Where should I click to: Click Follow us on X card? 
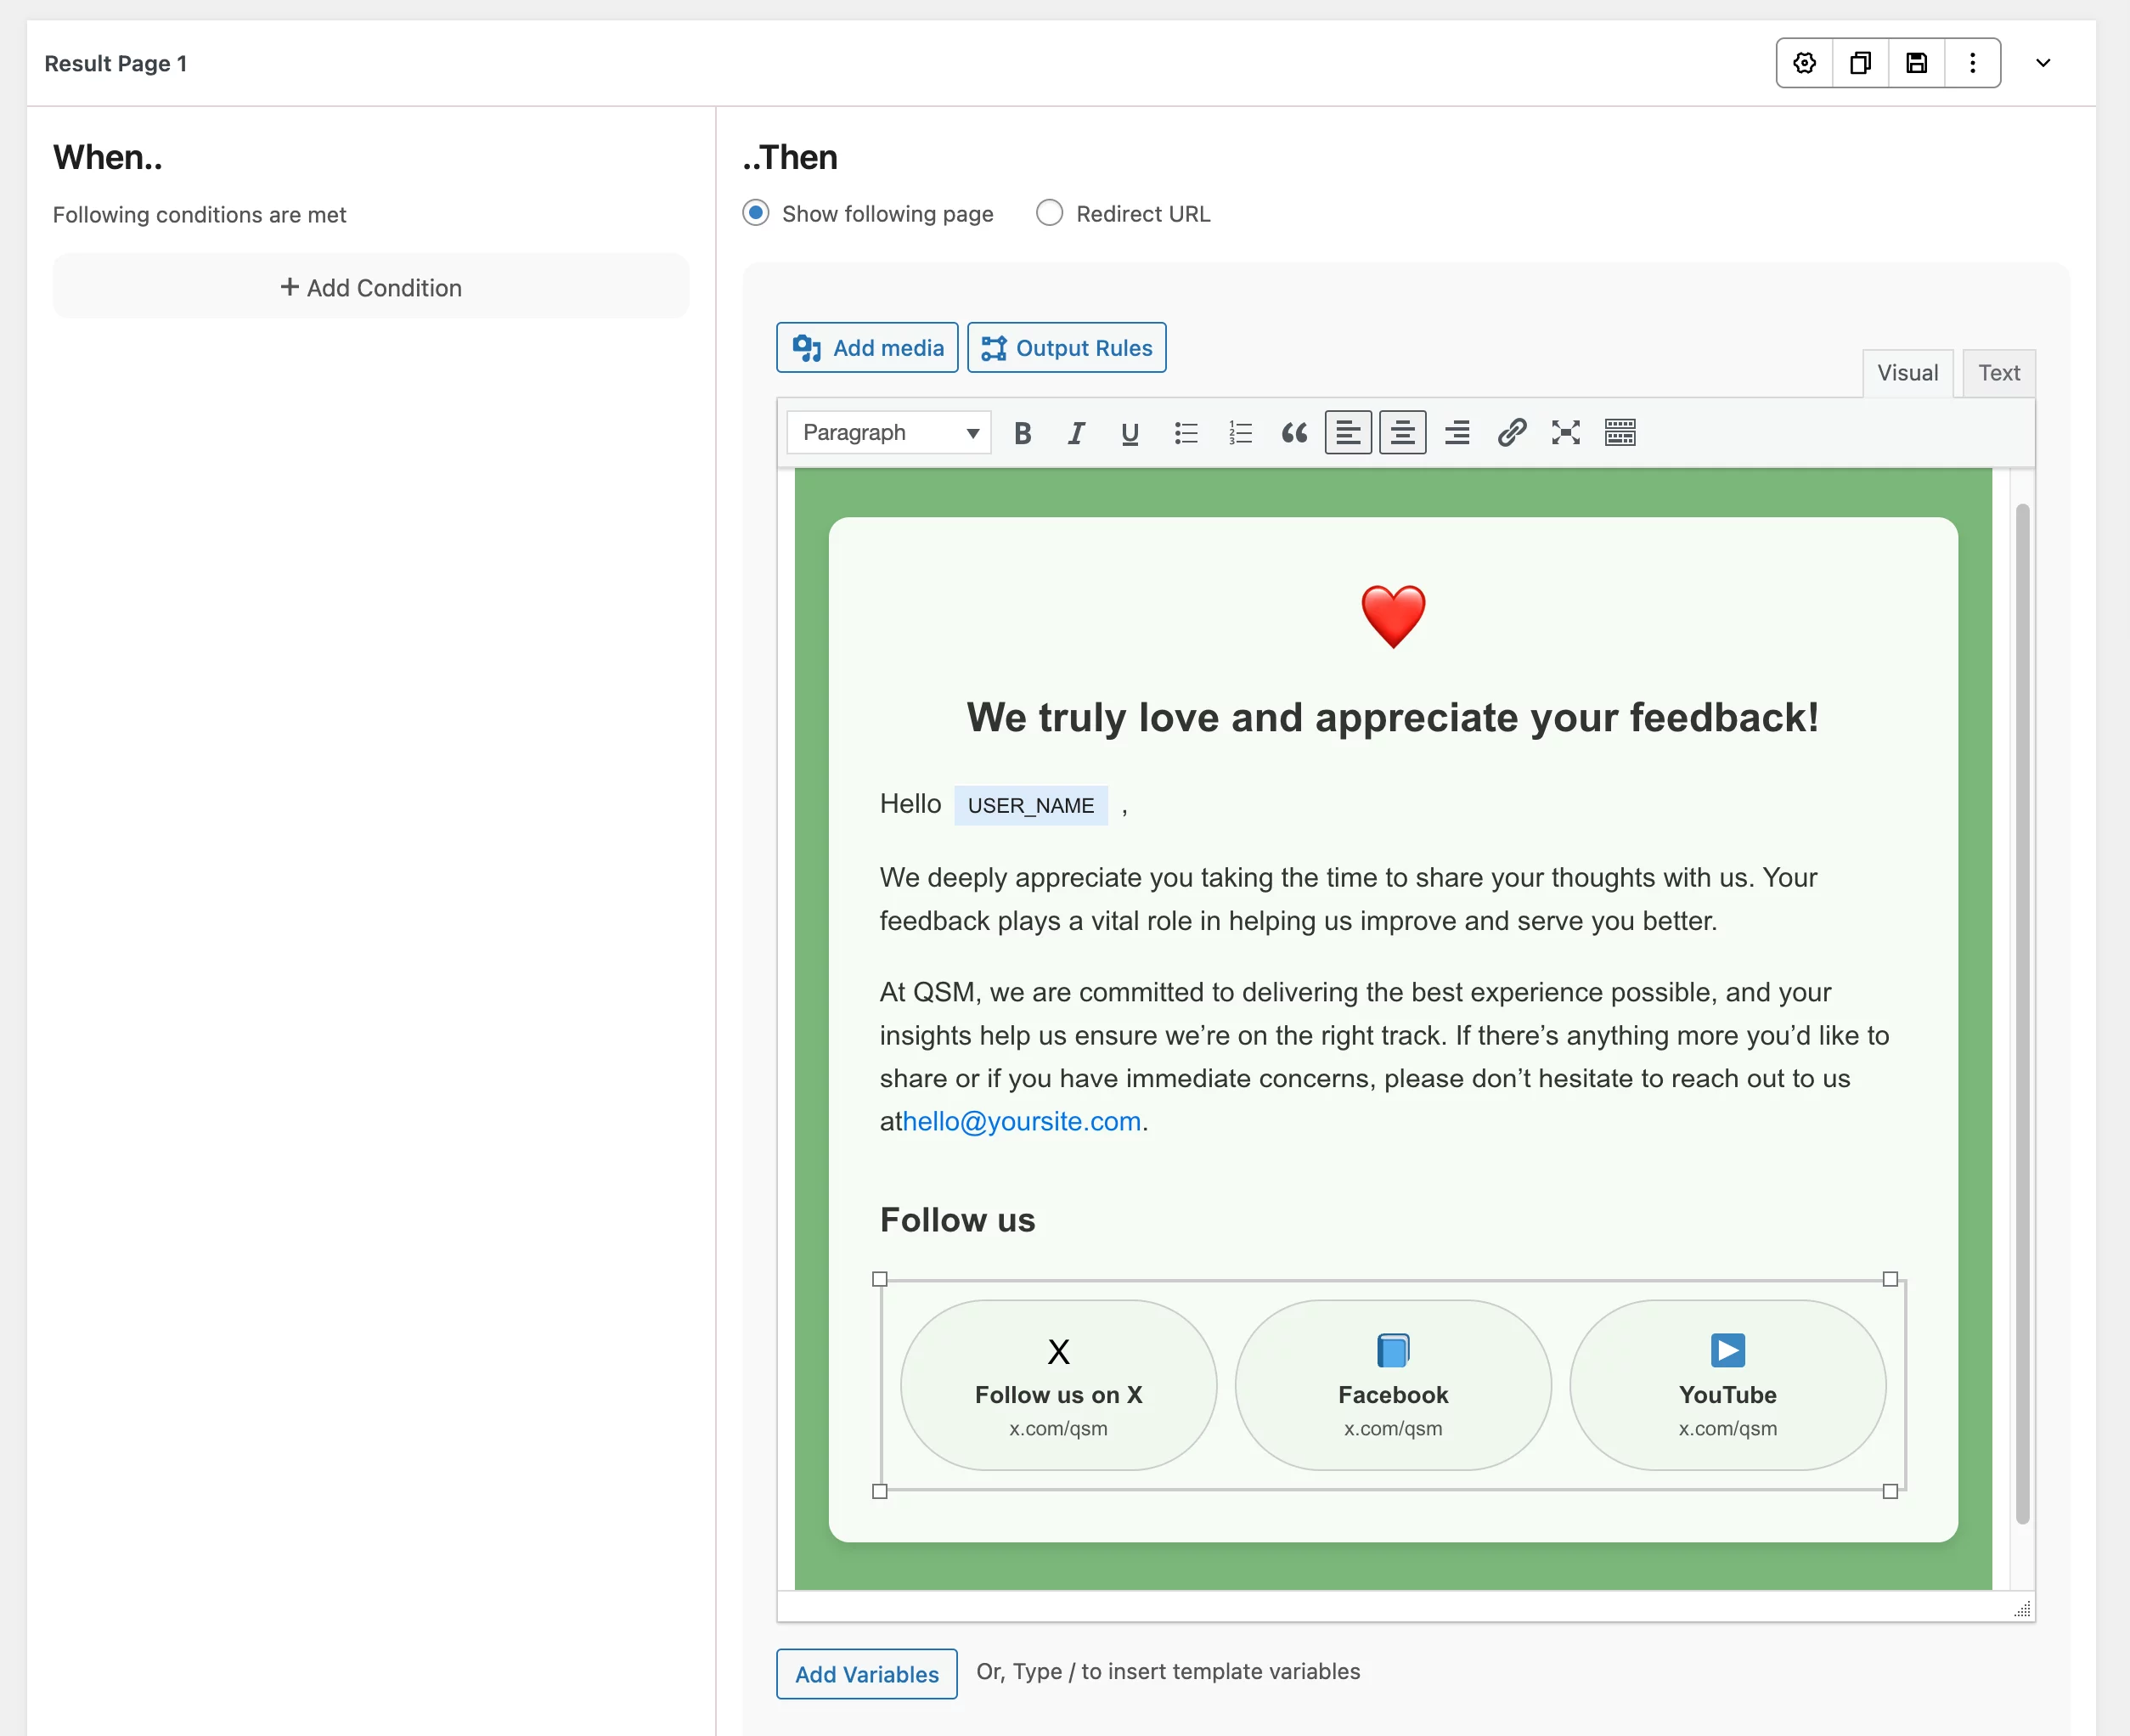point(1058,1385)
